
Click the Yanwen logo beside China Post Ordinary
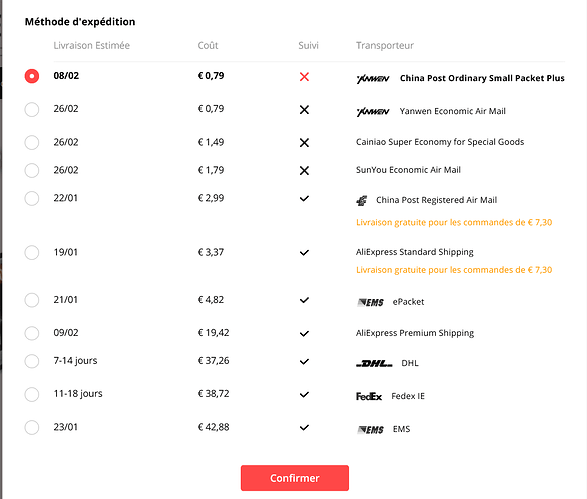tap(373, 79)
